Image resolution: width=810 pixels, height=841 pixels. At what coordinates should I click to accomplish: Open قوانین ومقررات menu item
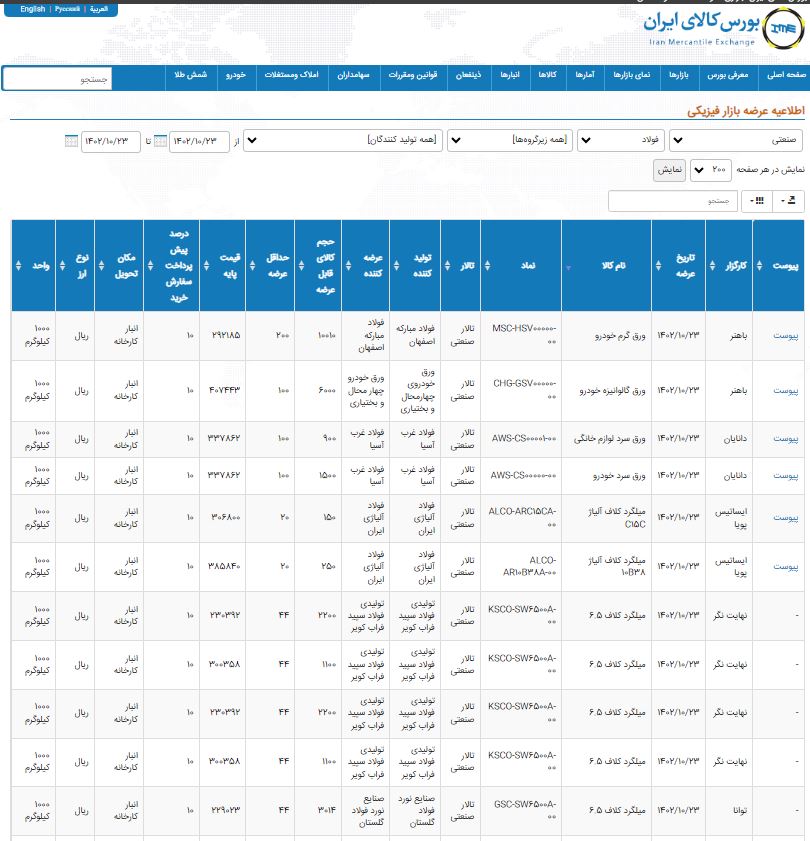[413, 75]
